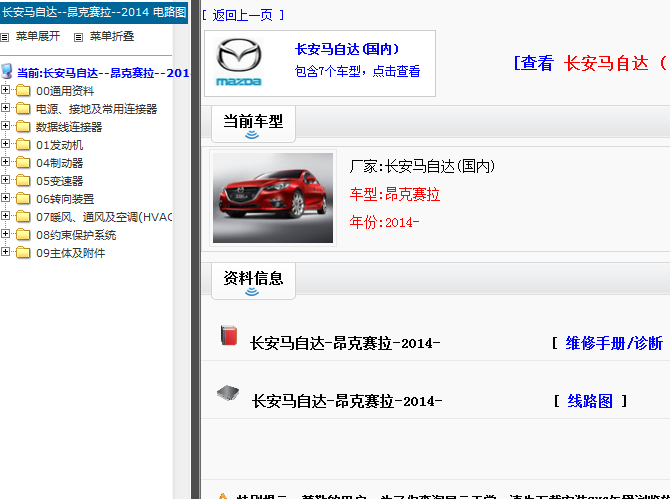
Task: Open 01发动机 tree item
Action: [59, 145]
